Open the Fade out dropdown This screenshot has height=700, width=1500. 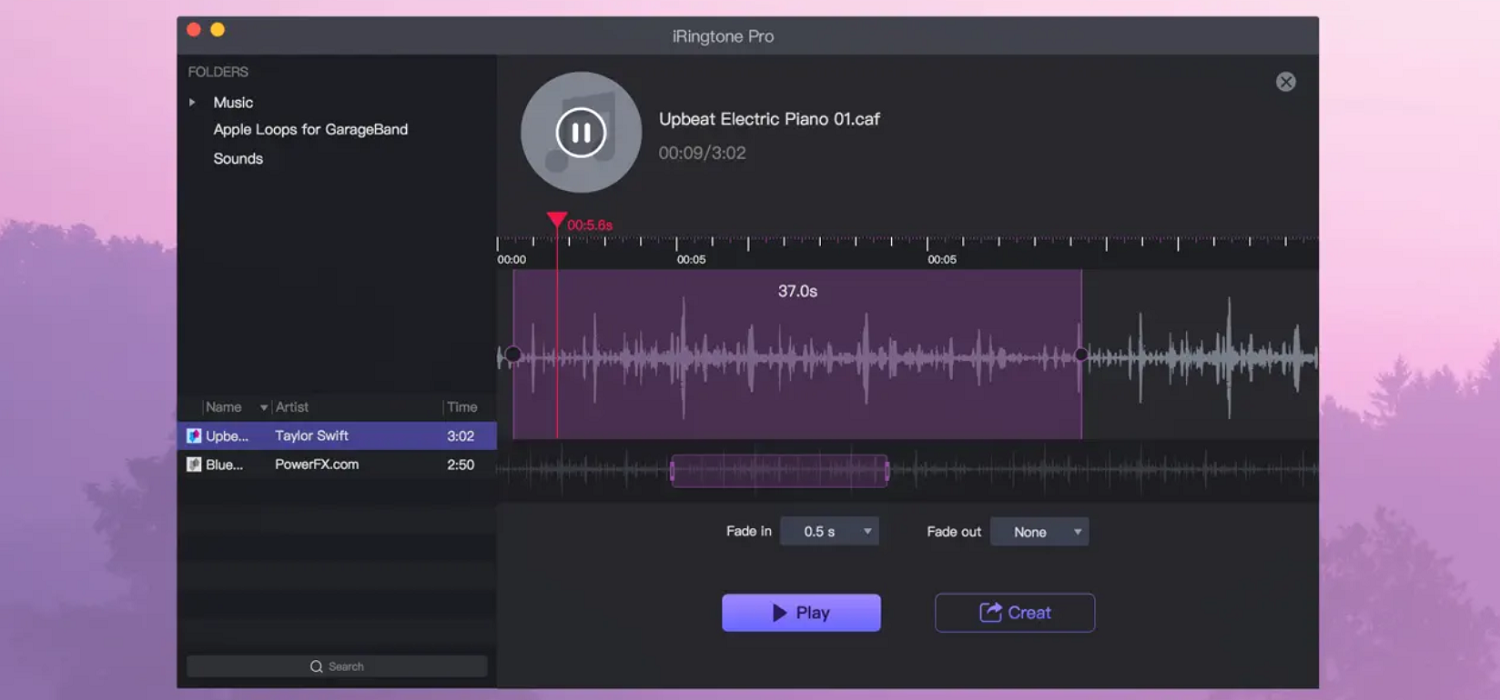(1039, 532)
